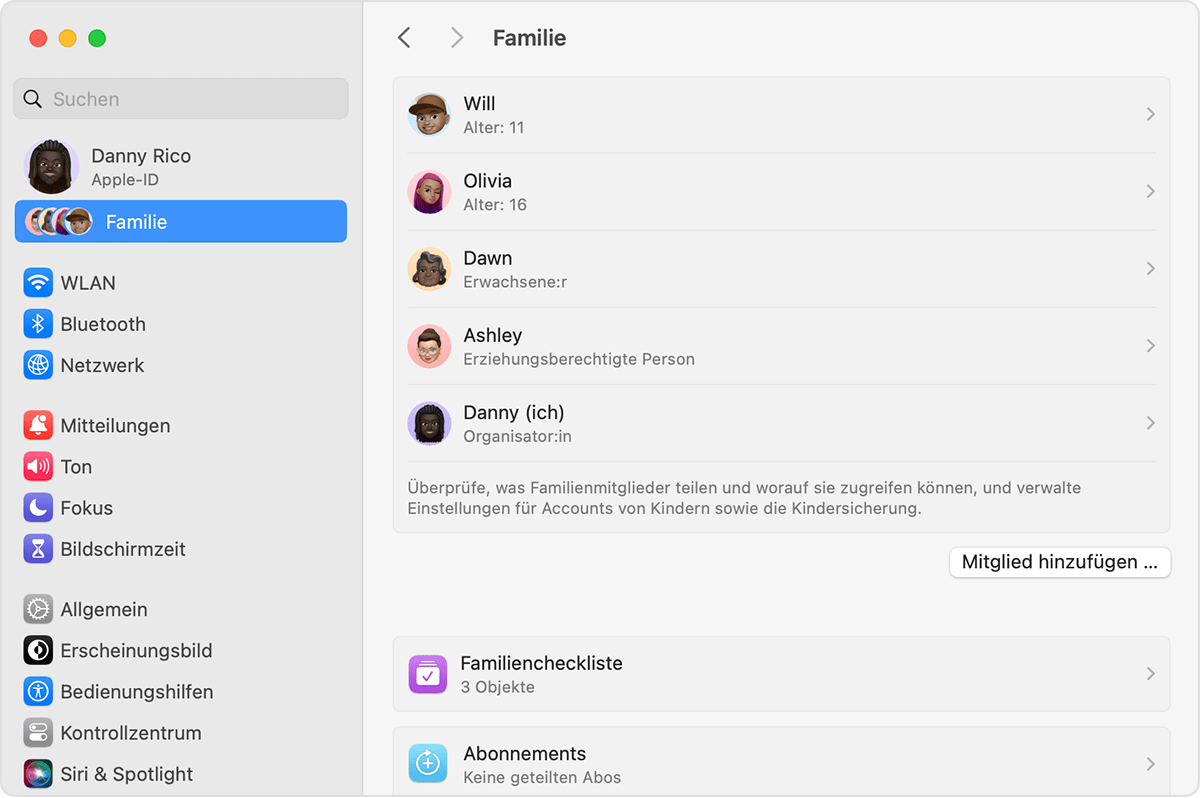Open Danny Rico Apple-ID entry

pyautogui.click(x=181, y=166)
